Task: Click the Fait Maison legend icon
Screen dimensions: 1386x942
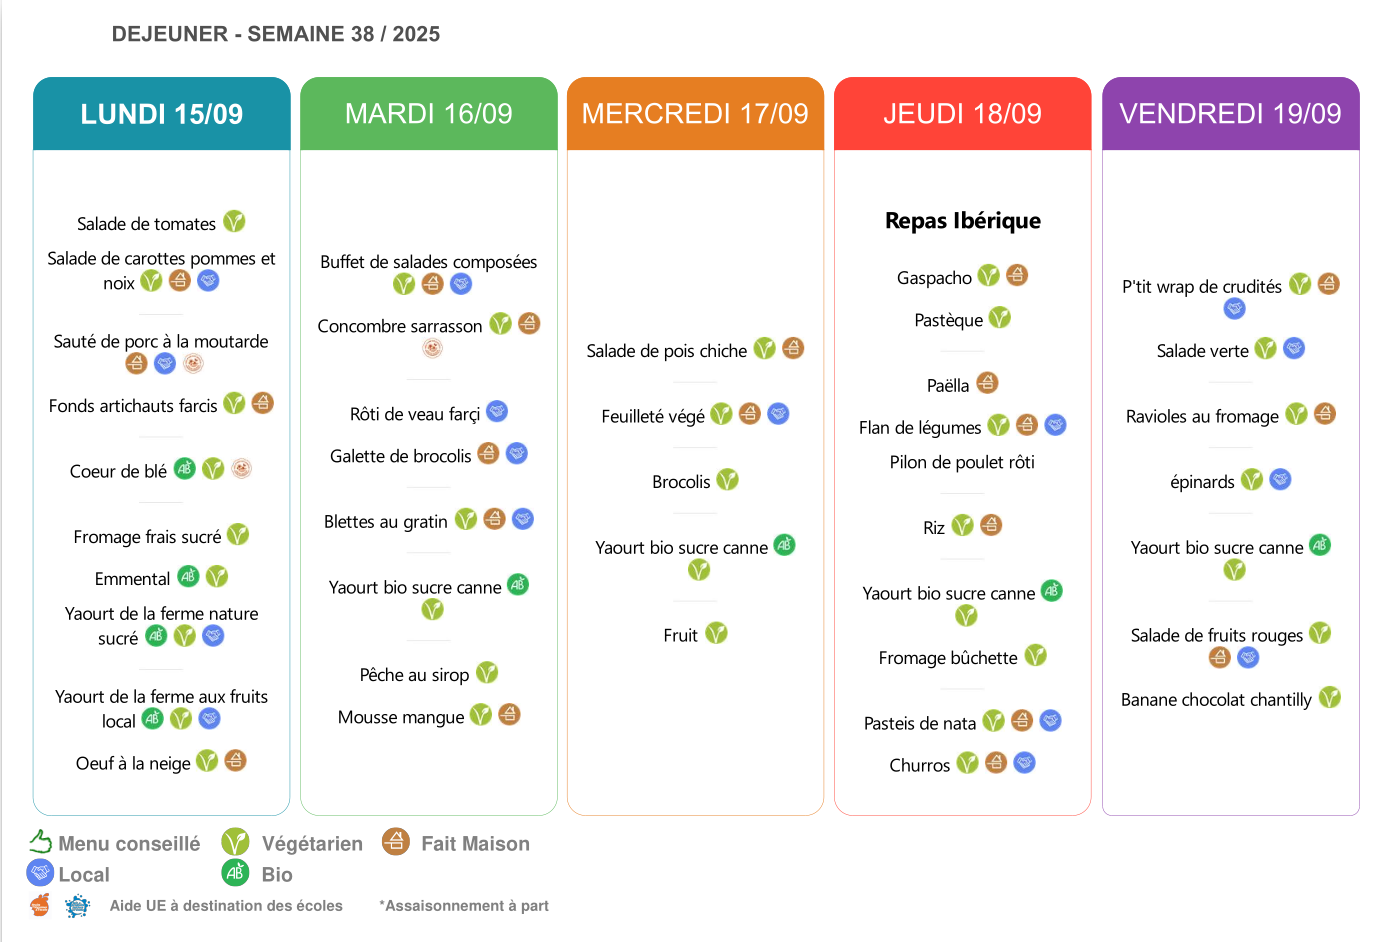Action: click(396, 842)
